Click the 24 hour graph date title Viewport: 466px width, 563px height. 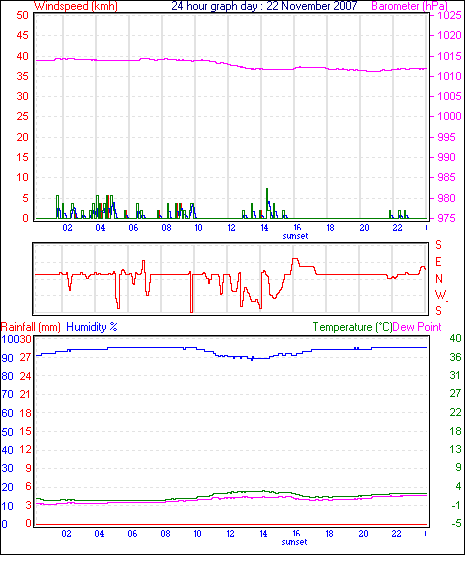tap(264, 6)
